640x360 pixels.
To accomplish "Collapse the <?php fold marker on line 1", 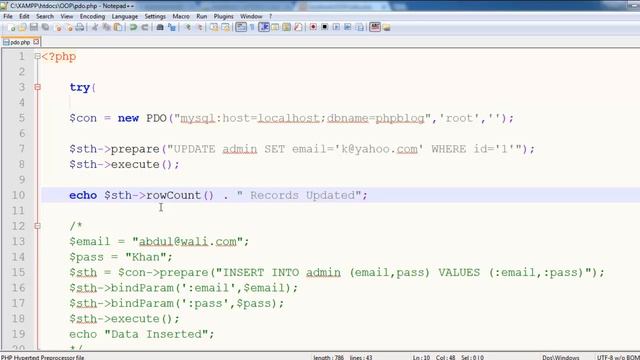I will coord(37,56).
